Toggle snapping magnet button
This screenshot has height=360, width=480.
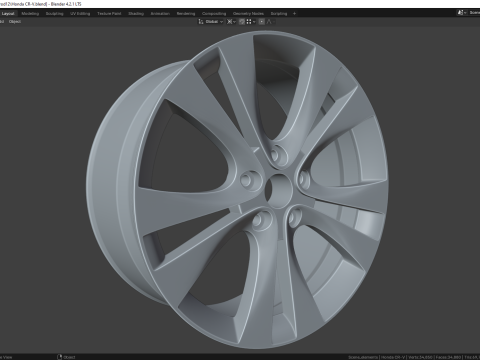(x=242, y=22)
